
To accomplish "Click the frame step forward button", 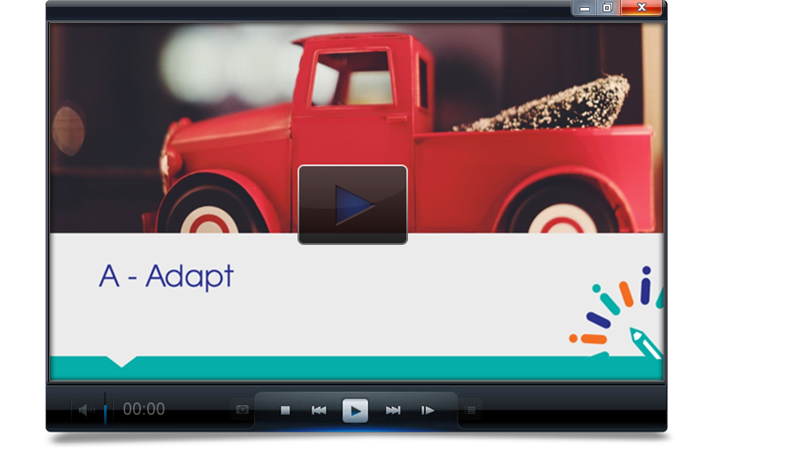I will click(428, 410).
